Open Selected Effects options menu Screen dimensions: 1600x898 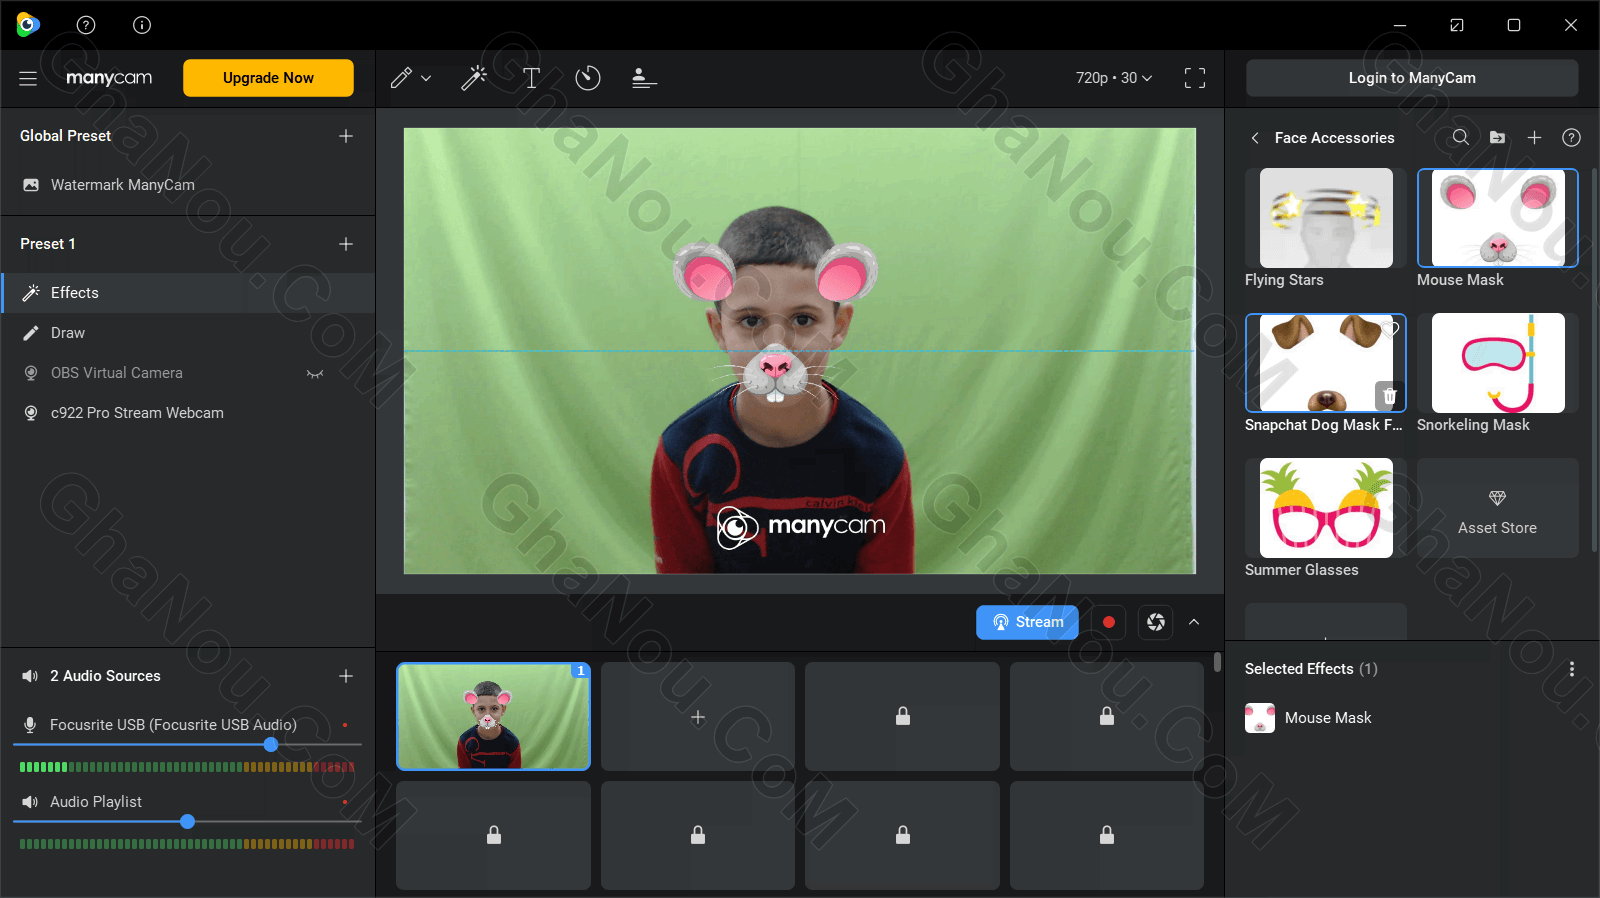point(1572,669)
